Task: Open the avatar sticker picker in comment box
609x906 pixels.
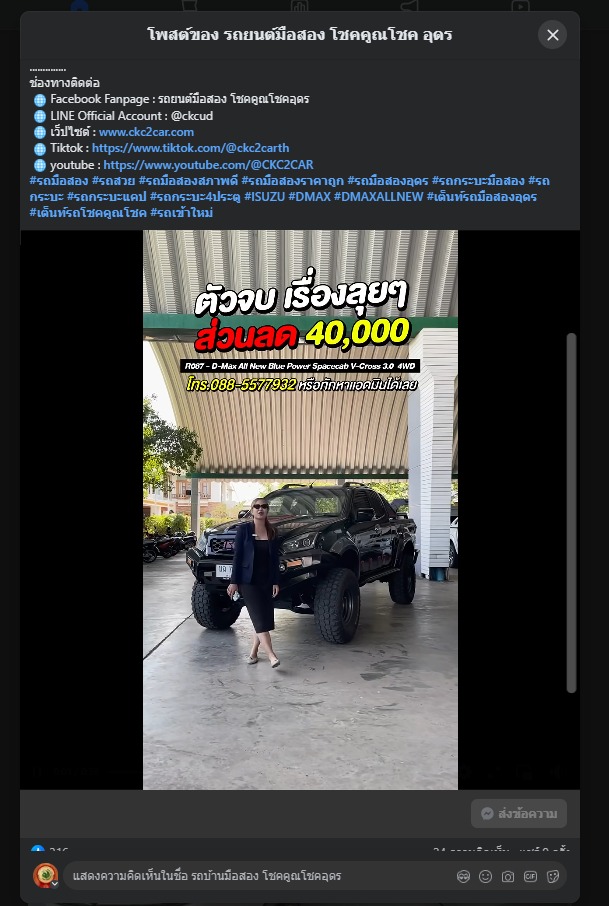Action: (463, 876)
